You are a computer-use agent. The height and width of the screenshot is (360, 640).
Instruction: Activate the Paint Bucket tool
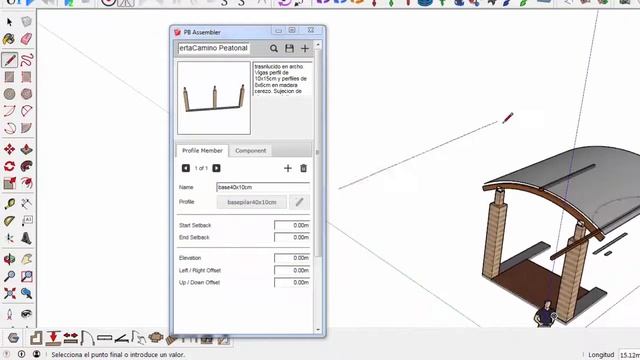tap(9, 39)
